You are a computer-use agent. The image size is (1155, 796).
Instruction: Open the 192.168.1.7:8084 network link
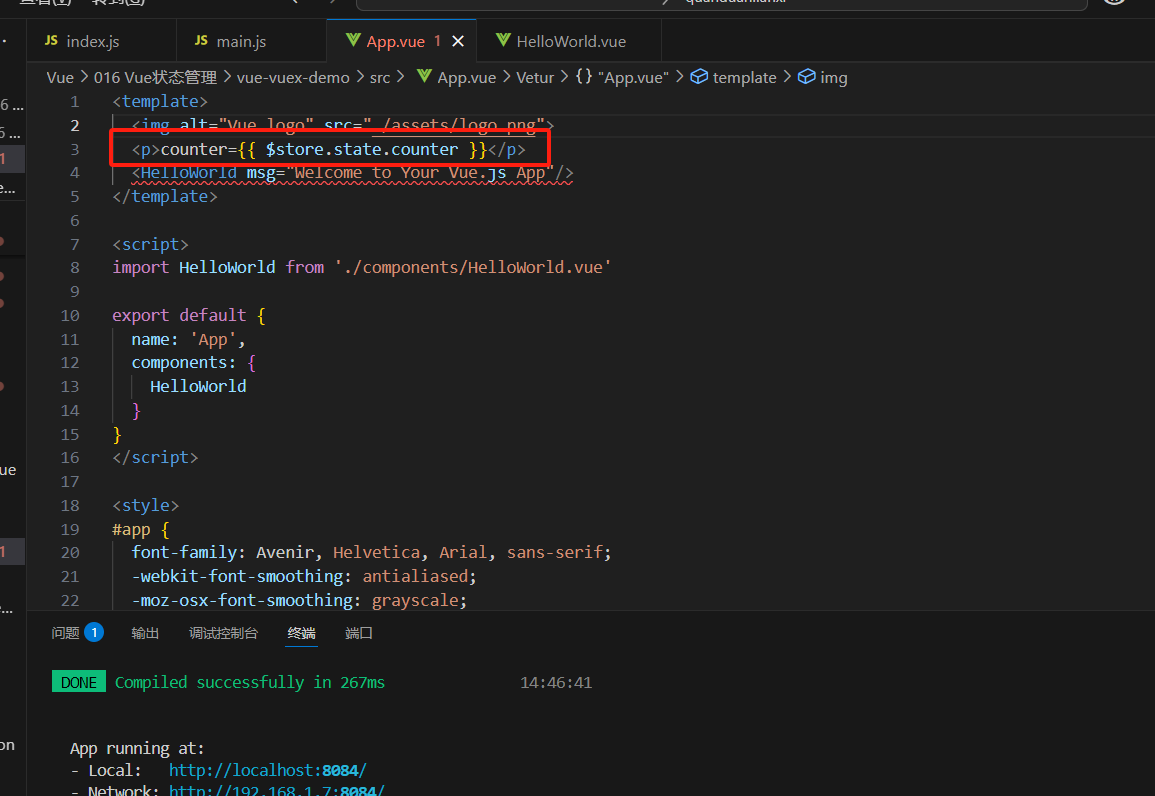[x=276, y=791]
